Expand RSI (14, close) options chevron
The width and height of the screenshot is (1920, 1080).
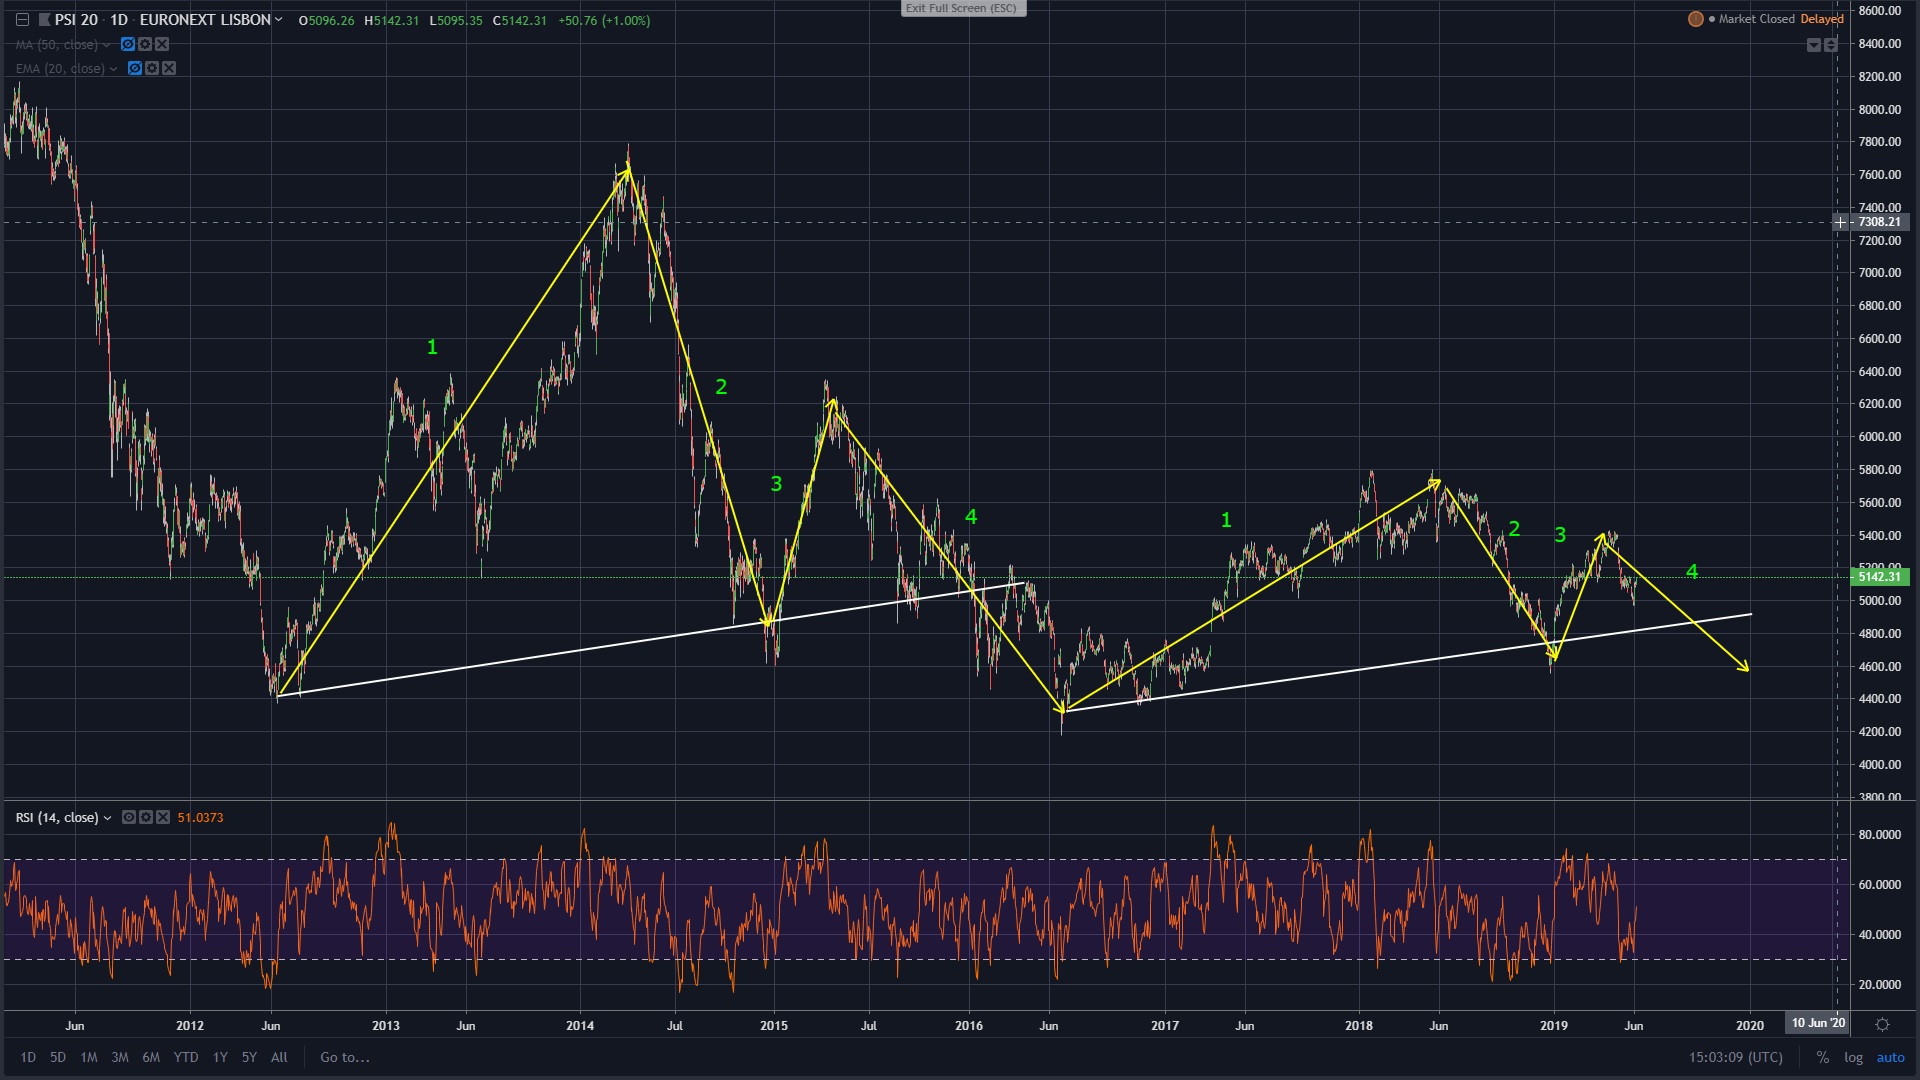coord(107,818)
